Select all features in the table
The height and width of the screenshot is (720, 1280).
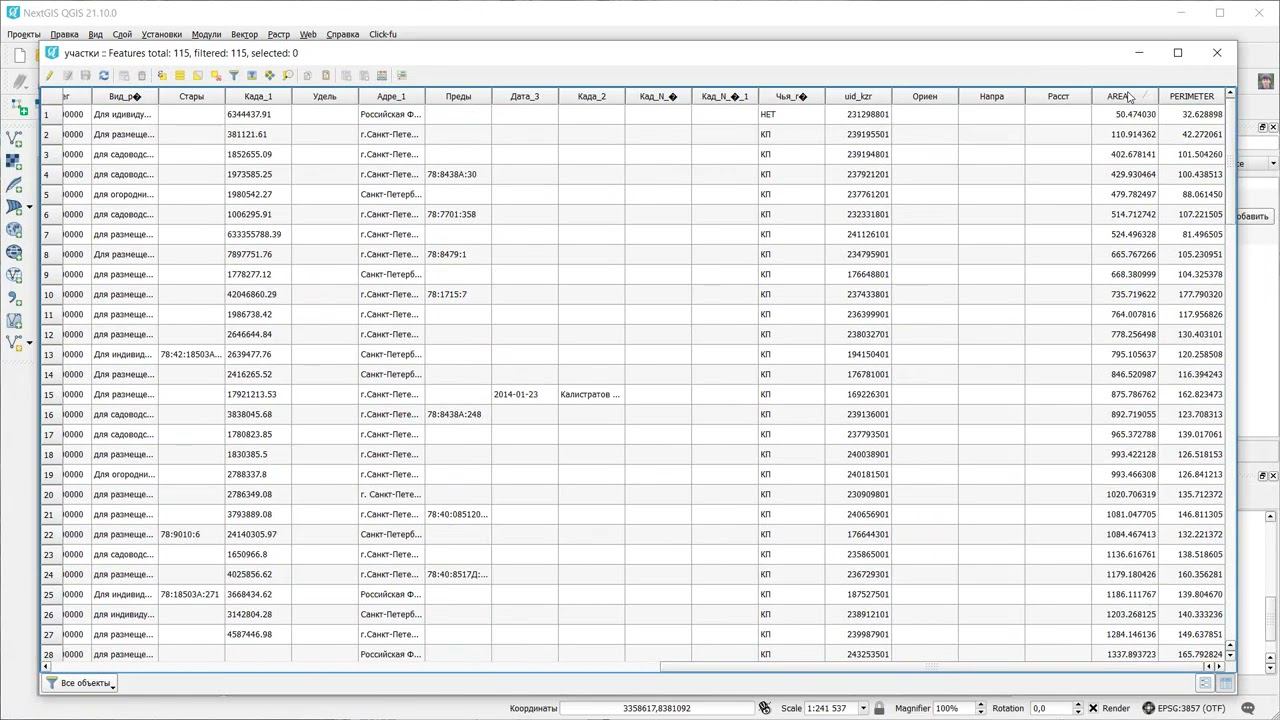pyautogui.click(x=180, y=75)
